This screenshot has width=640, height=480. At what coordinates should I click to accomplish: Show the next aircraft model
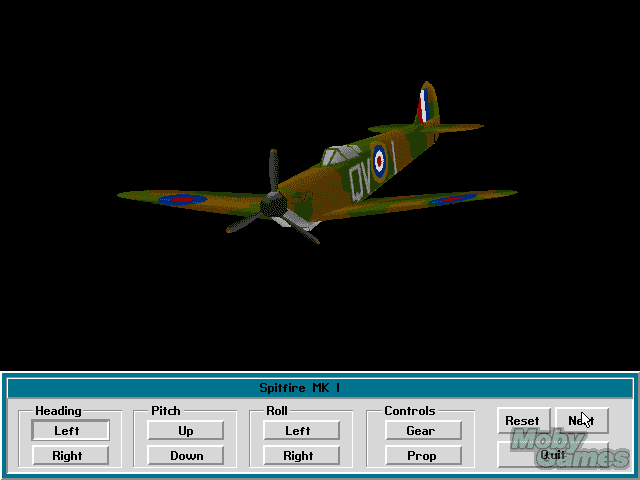tap(582, 420)
